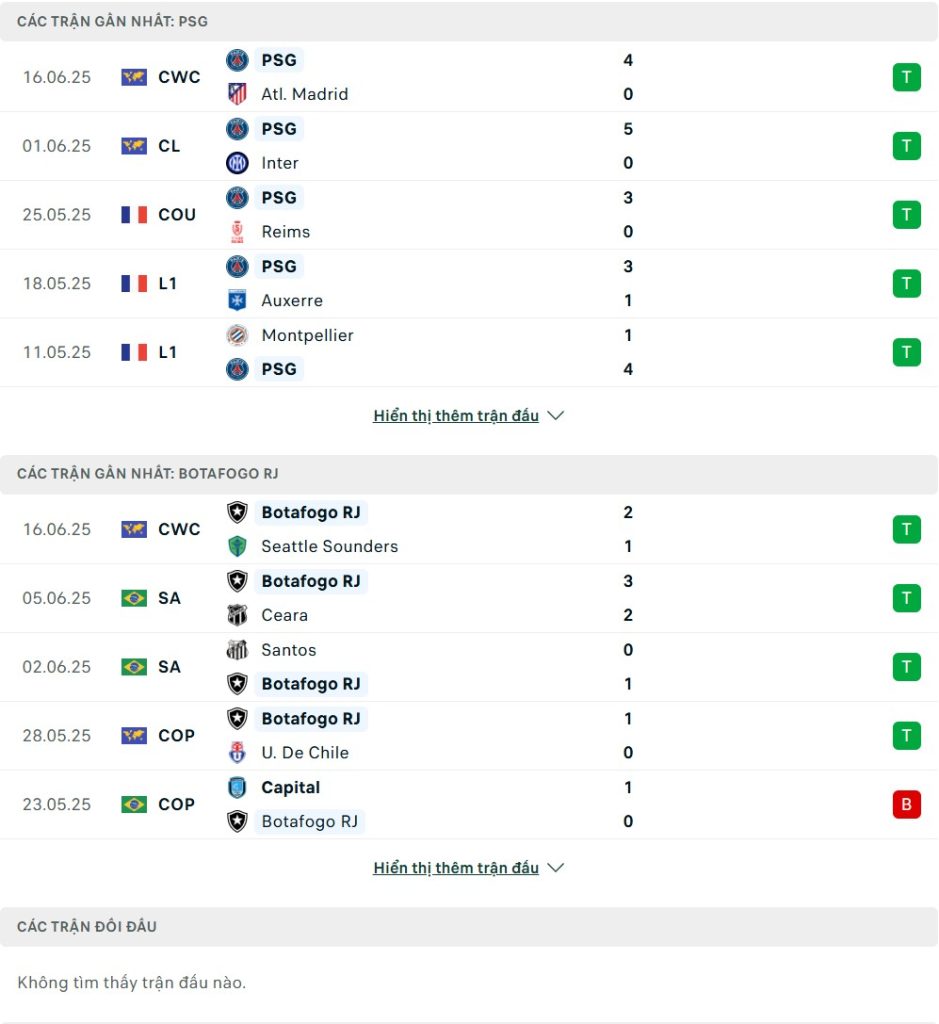Click the red B loss badge
This screenshot has width=939, height=1024.
(906, 804)
